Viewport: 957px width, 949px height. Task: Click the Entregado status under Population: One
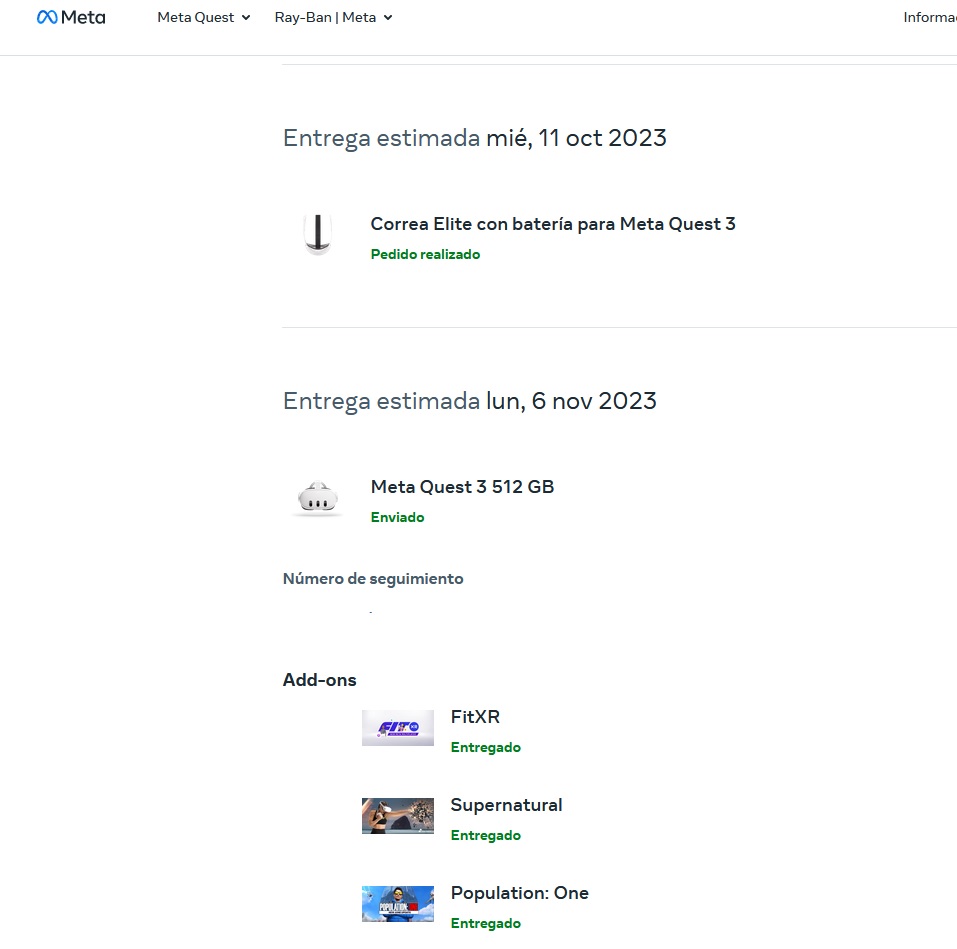pyautogui.click(x=486, y=923)
